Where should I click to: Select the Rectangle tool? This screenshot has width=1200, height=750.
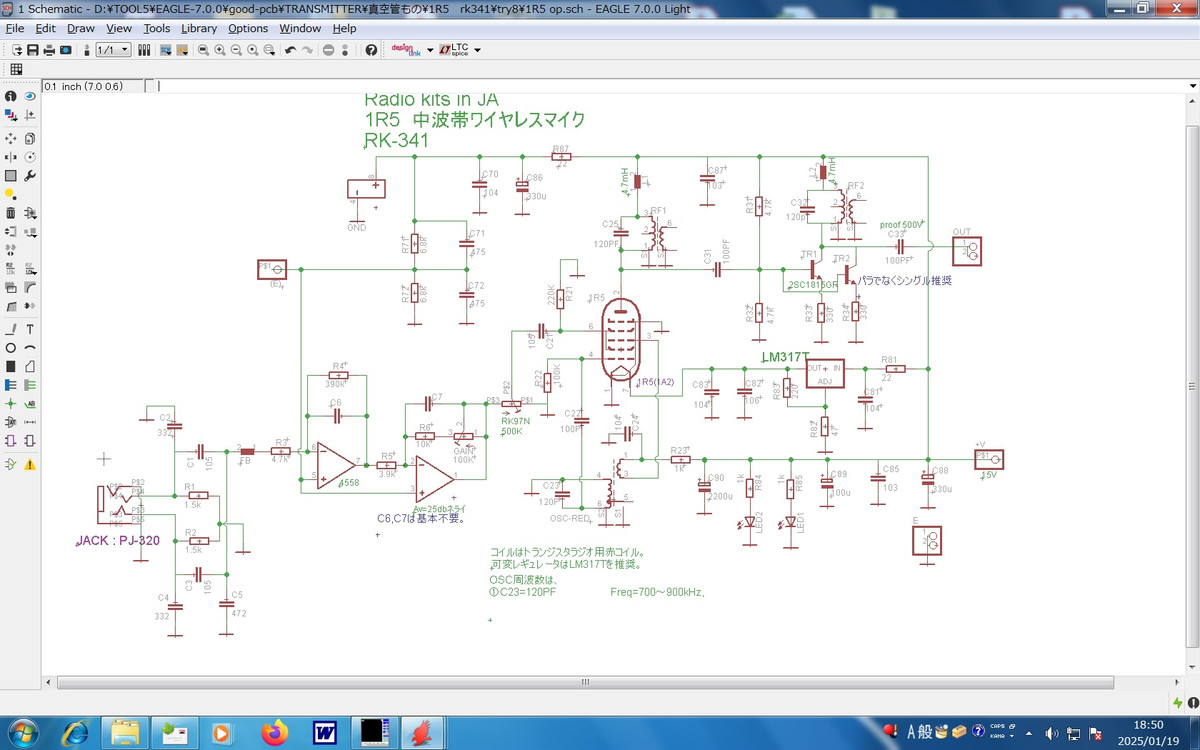click(10, 367)
